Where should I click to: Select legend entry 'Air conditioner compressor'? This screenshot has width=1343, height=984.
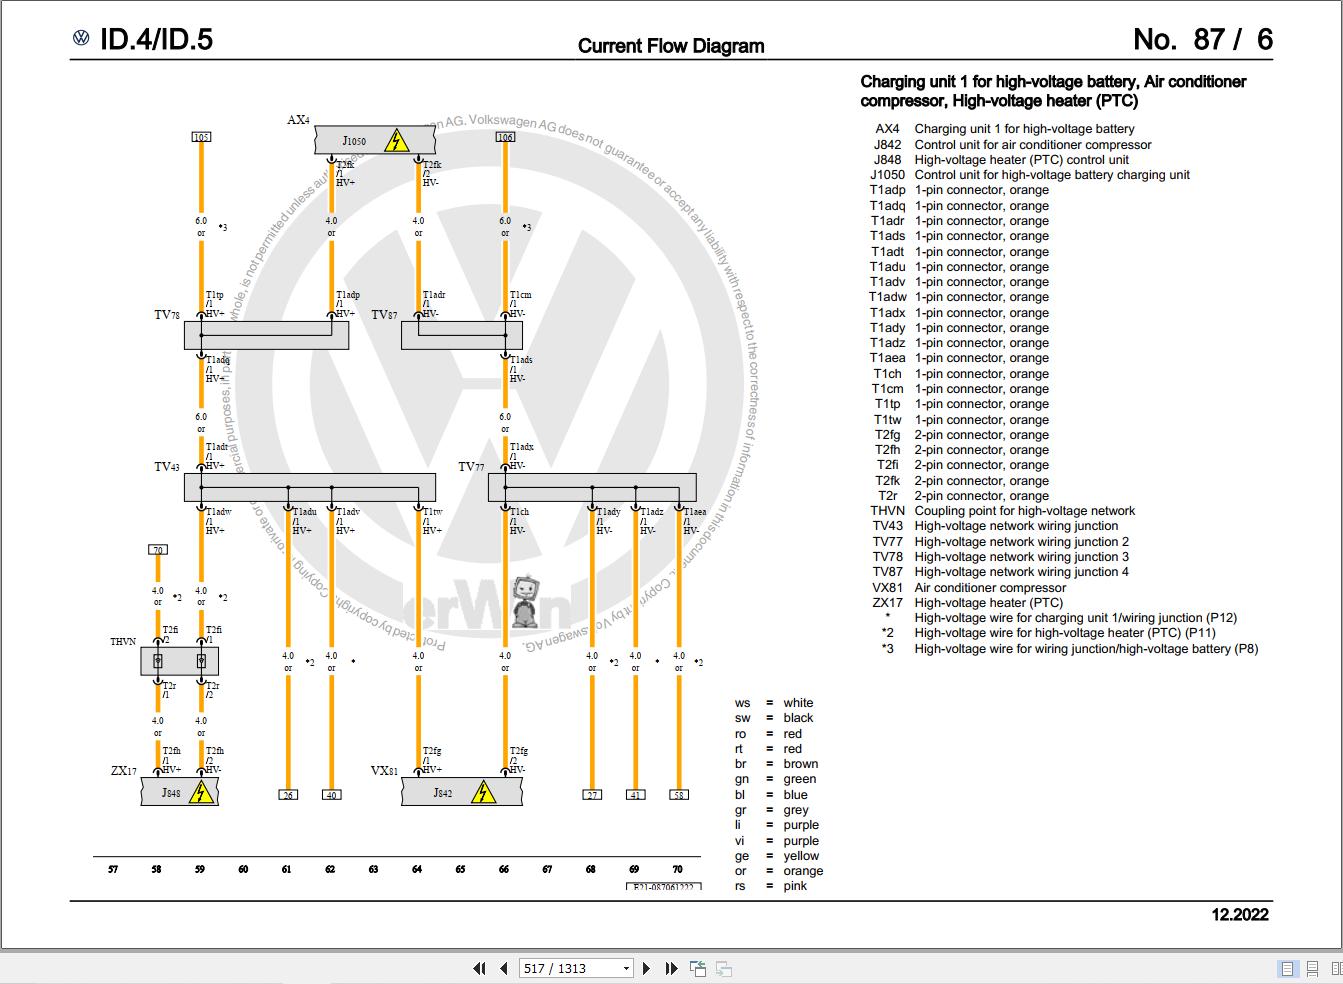990,587
